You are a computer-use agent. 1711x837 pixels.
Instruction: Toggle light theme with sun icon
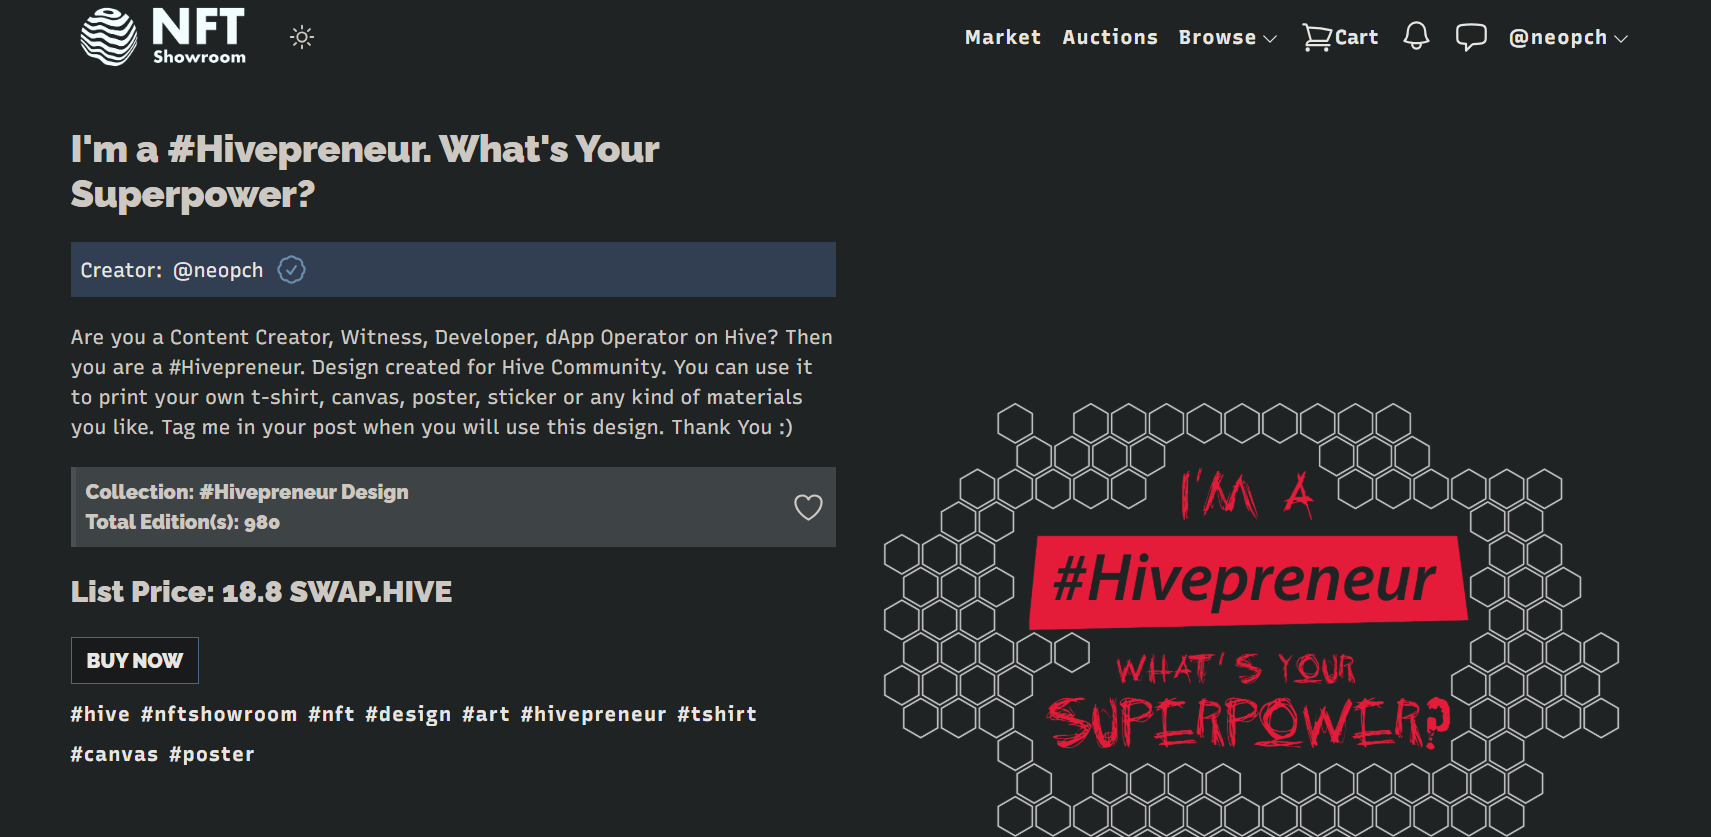point(302,37)
